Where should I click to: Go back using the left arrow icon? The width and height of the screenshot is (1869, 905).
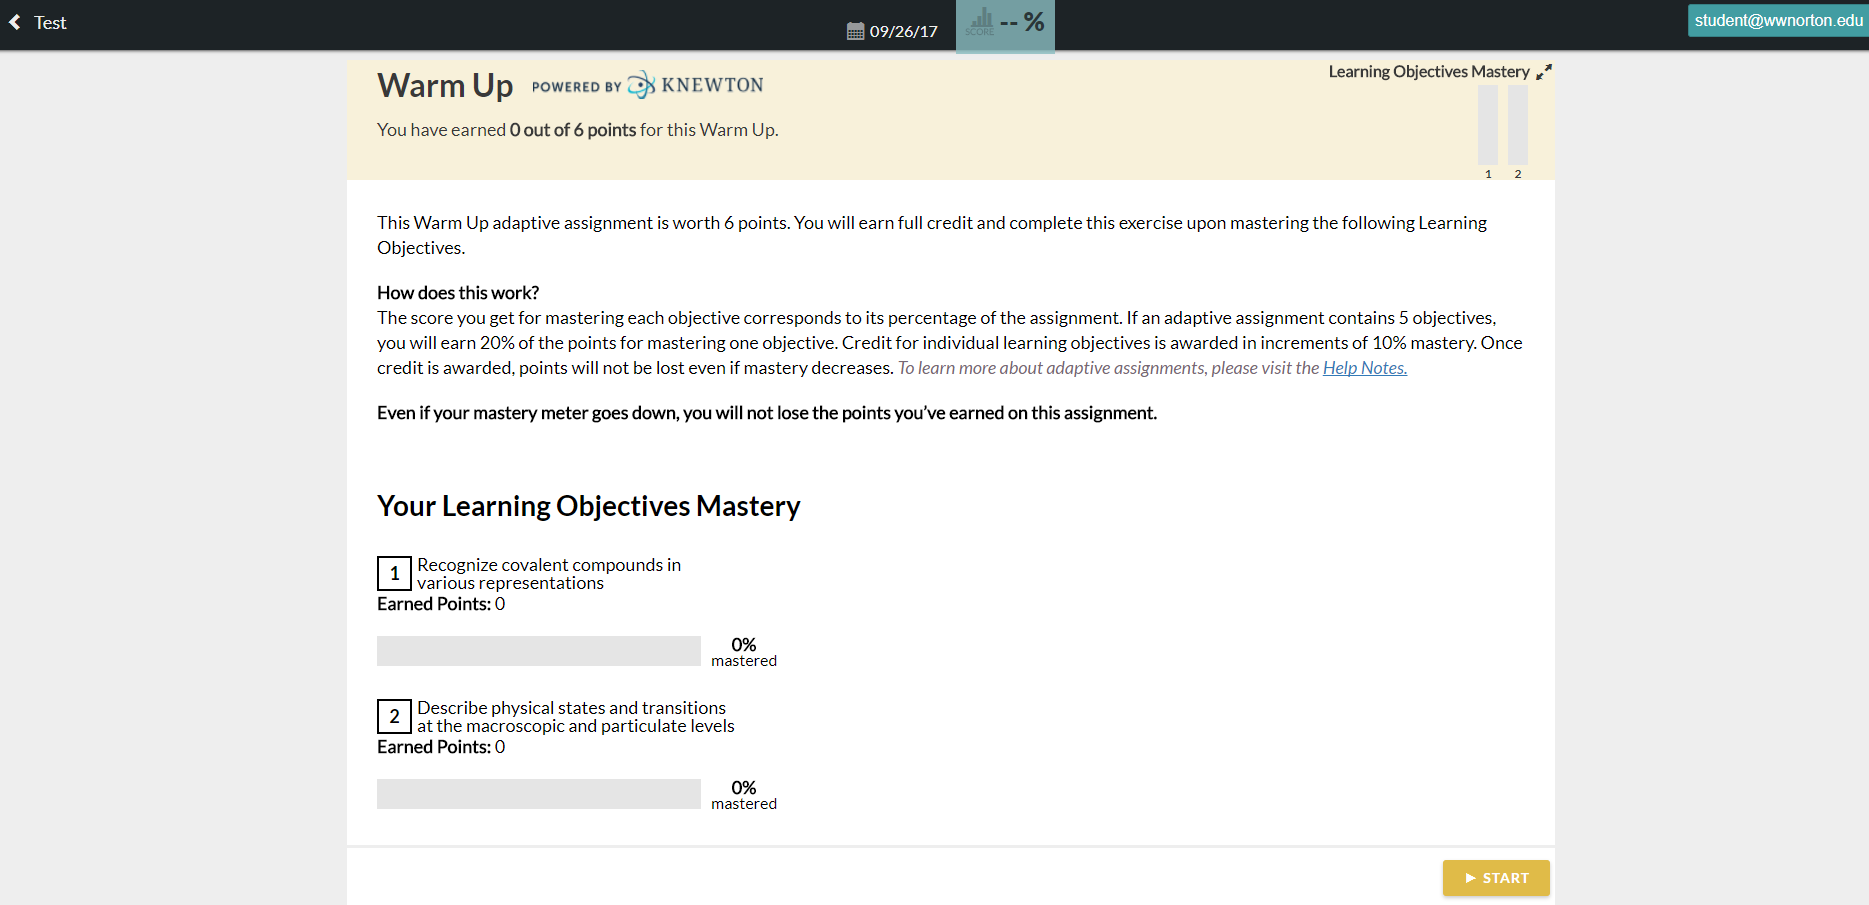(x=15, y=22)
